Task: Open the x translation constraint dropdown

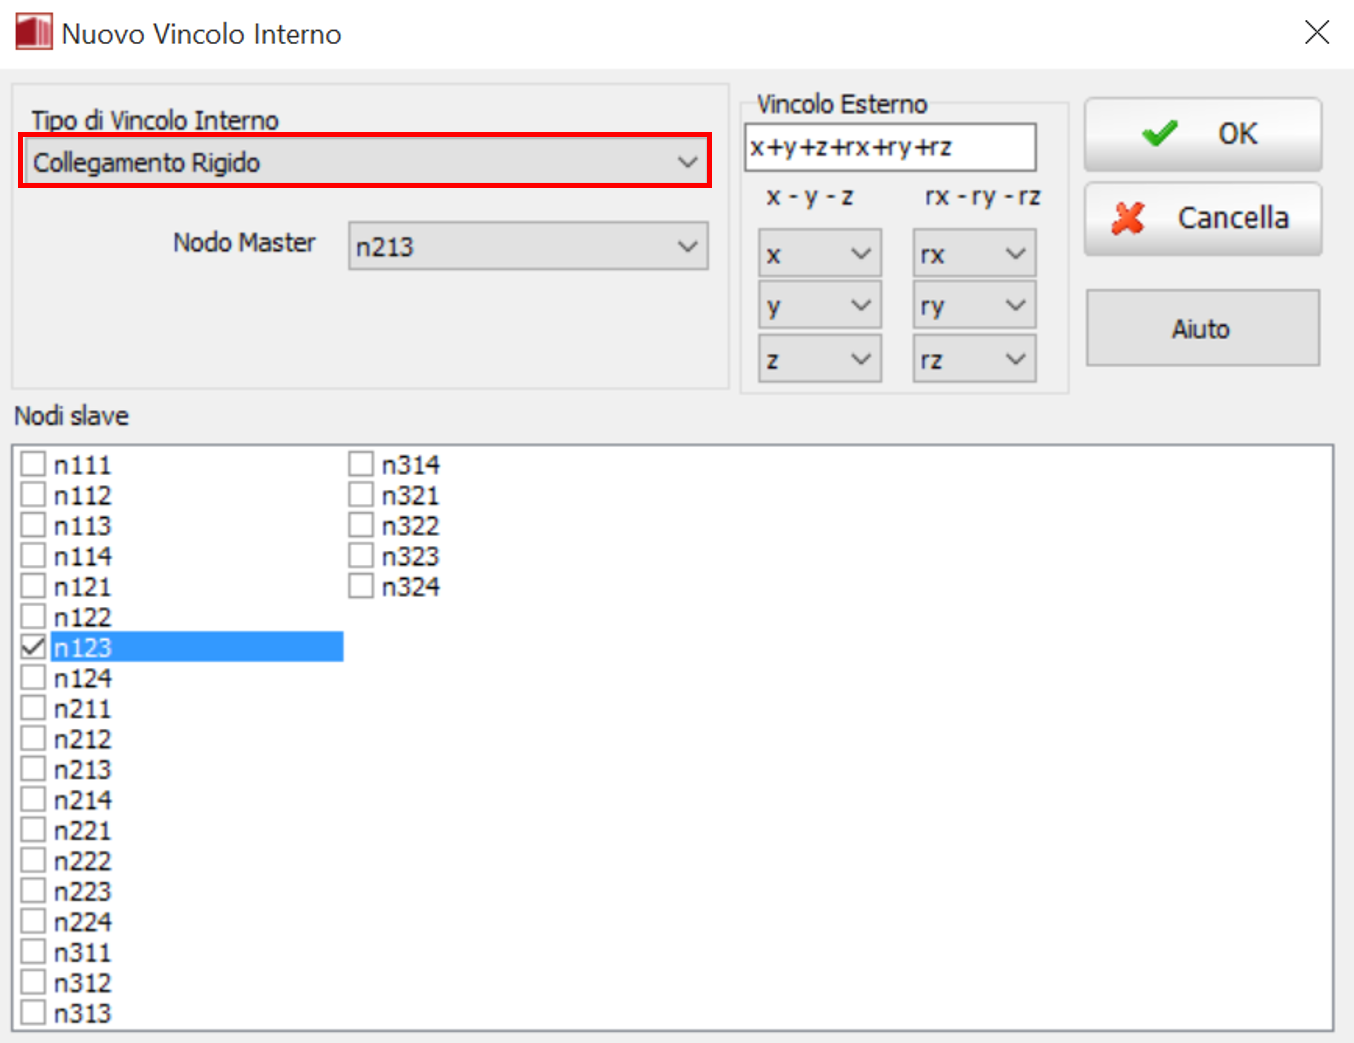Action: click(819, 254)
